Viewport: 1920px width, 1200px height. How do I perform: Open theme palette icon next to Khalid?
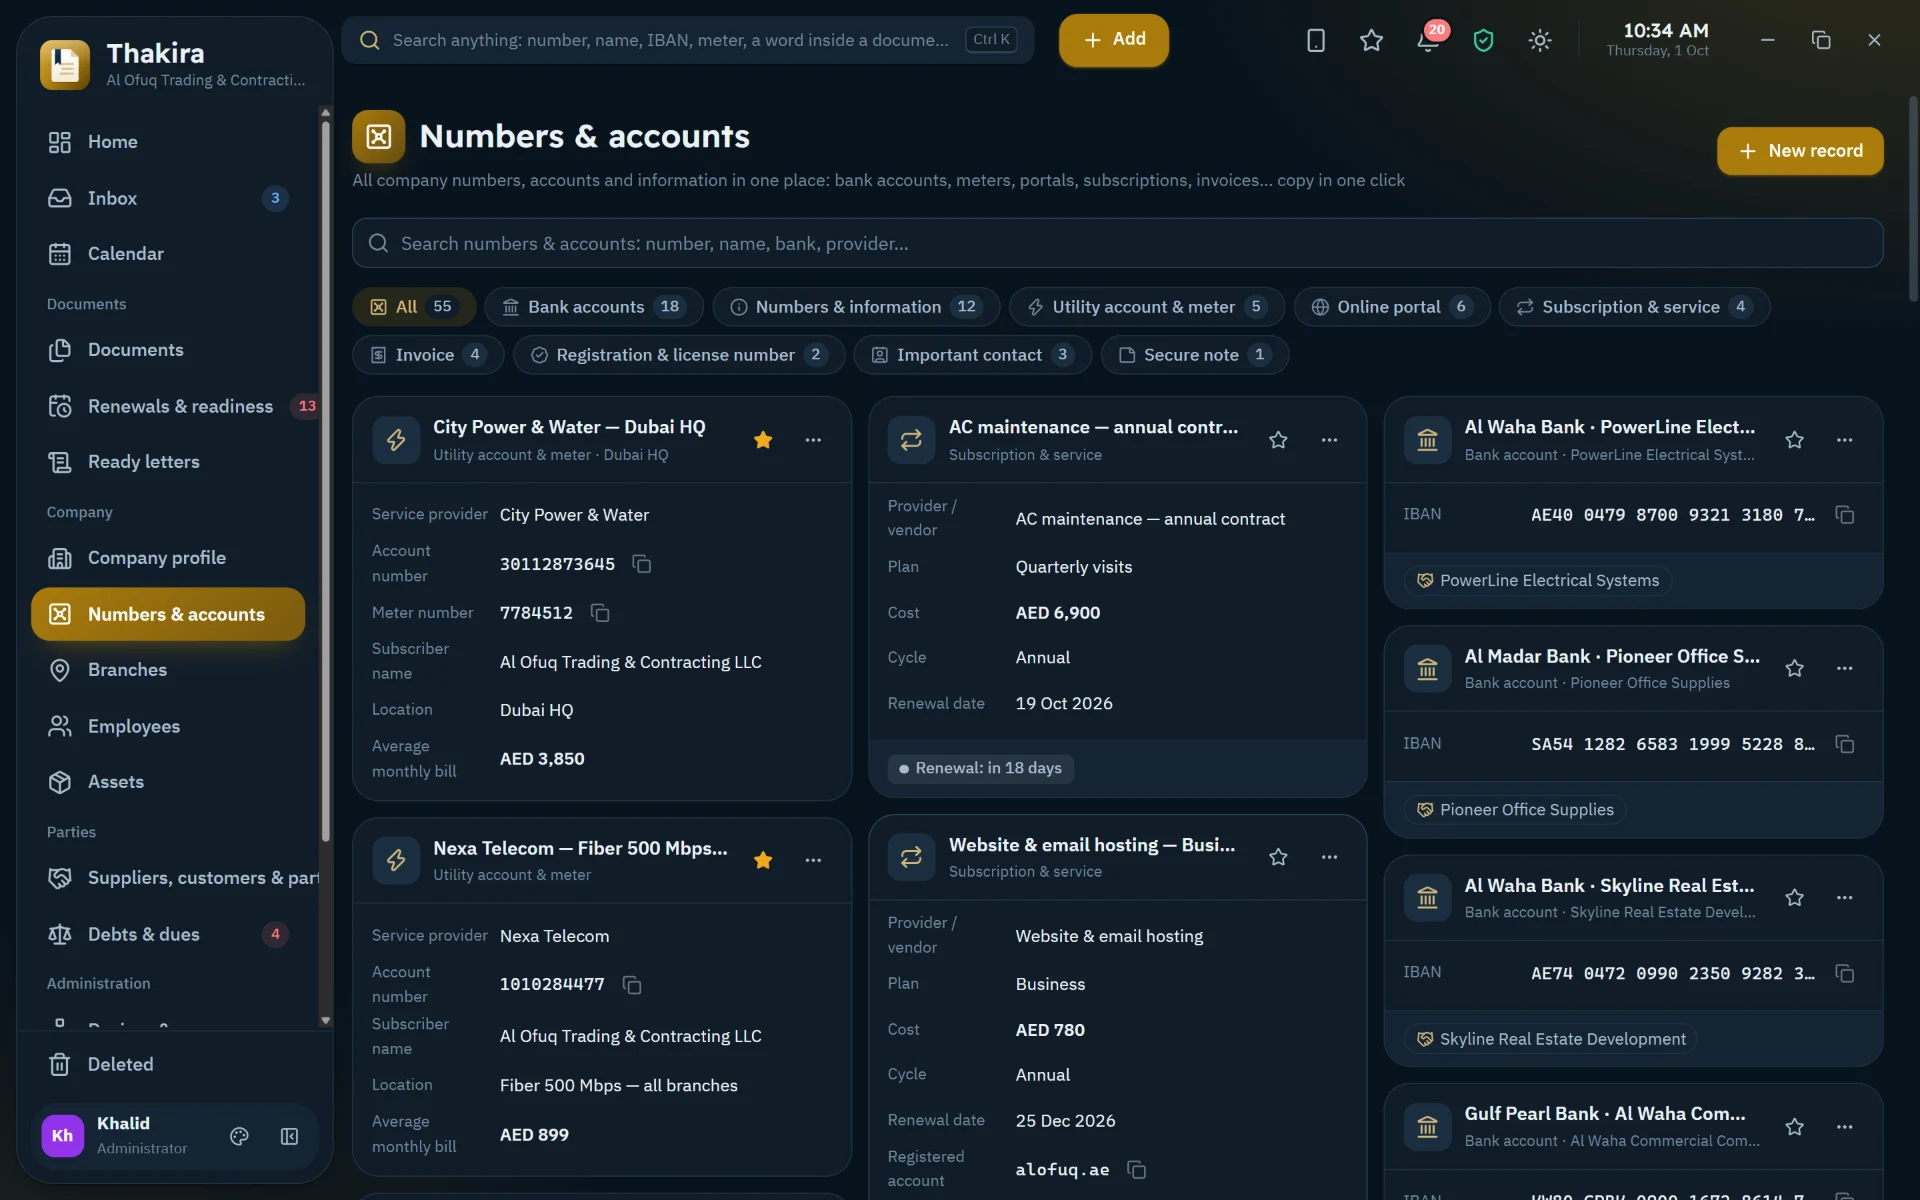pyautogui.click(x=239, y=1136)
